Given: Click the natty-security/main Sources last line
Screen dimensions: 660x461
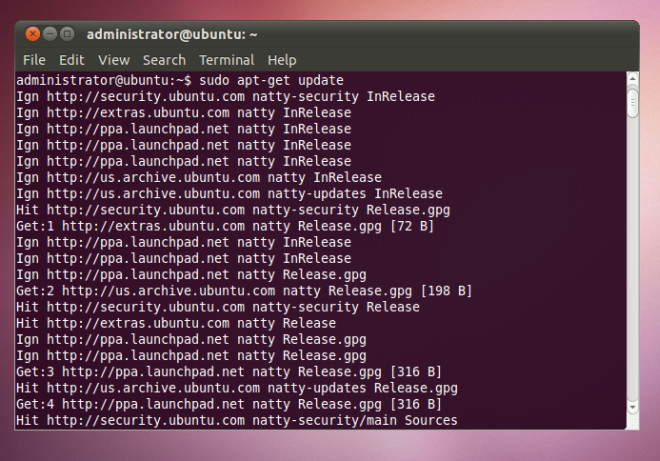Looking at the screenshot, I should click(237, 420).
